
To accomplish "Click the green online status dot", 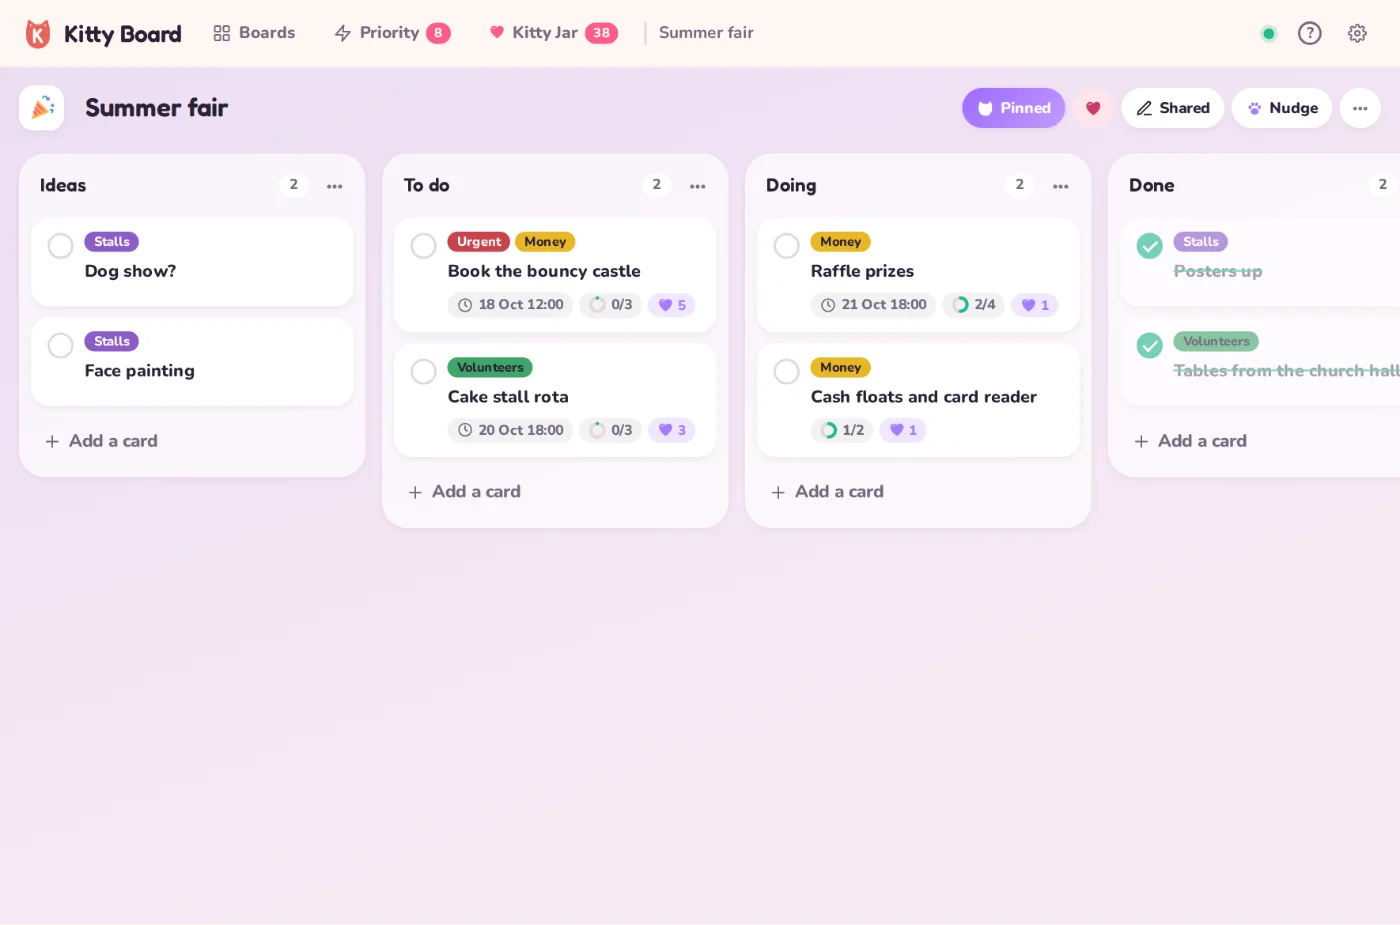I will [1268, 34].
